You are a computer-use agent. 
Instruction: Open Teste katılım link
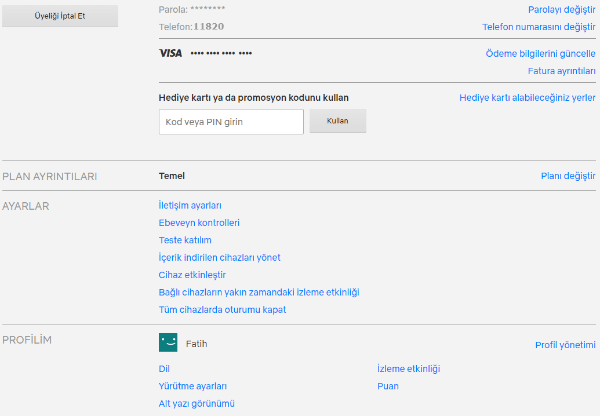click(185, 240)
